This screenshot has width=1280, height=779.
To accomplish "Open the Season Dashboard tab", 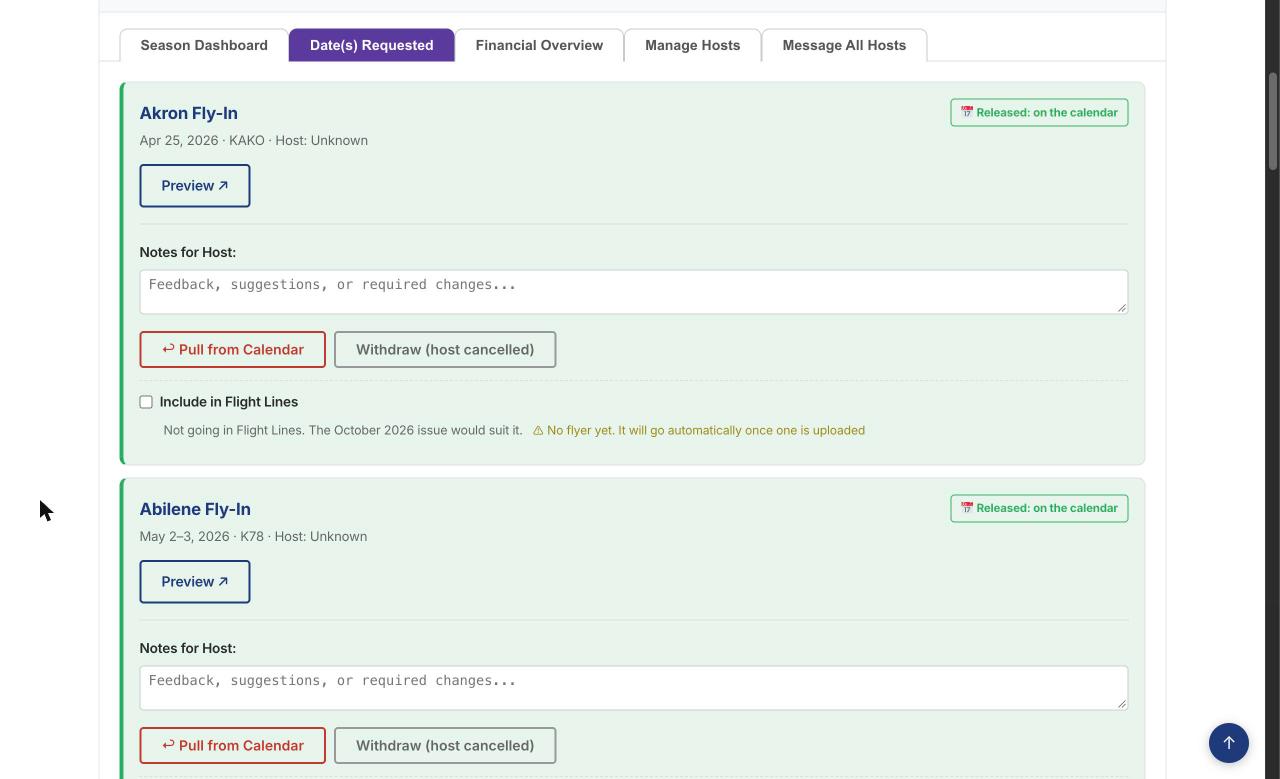I will pyautogui.click(x=204, y=45).
